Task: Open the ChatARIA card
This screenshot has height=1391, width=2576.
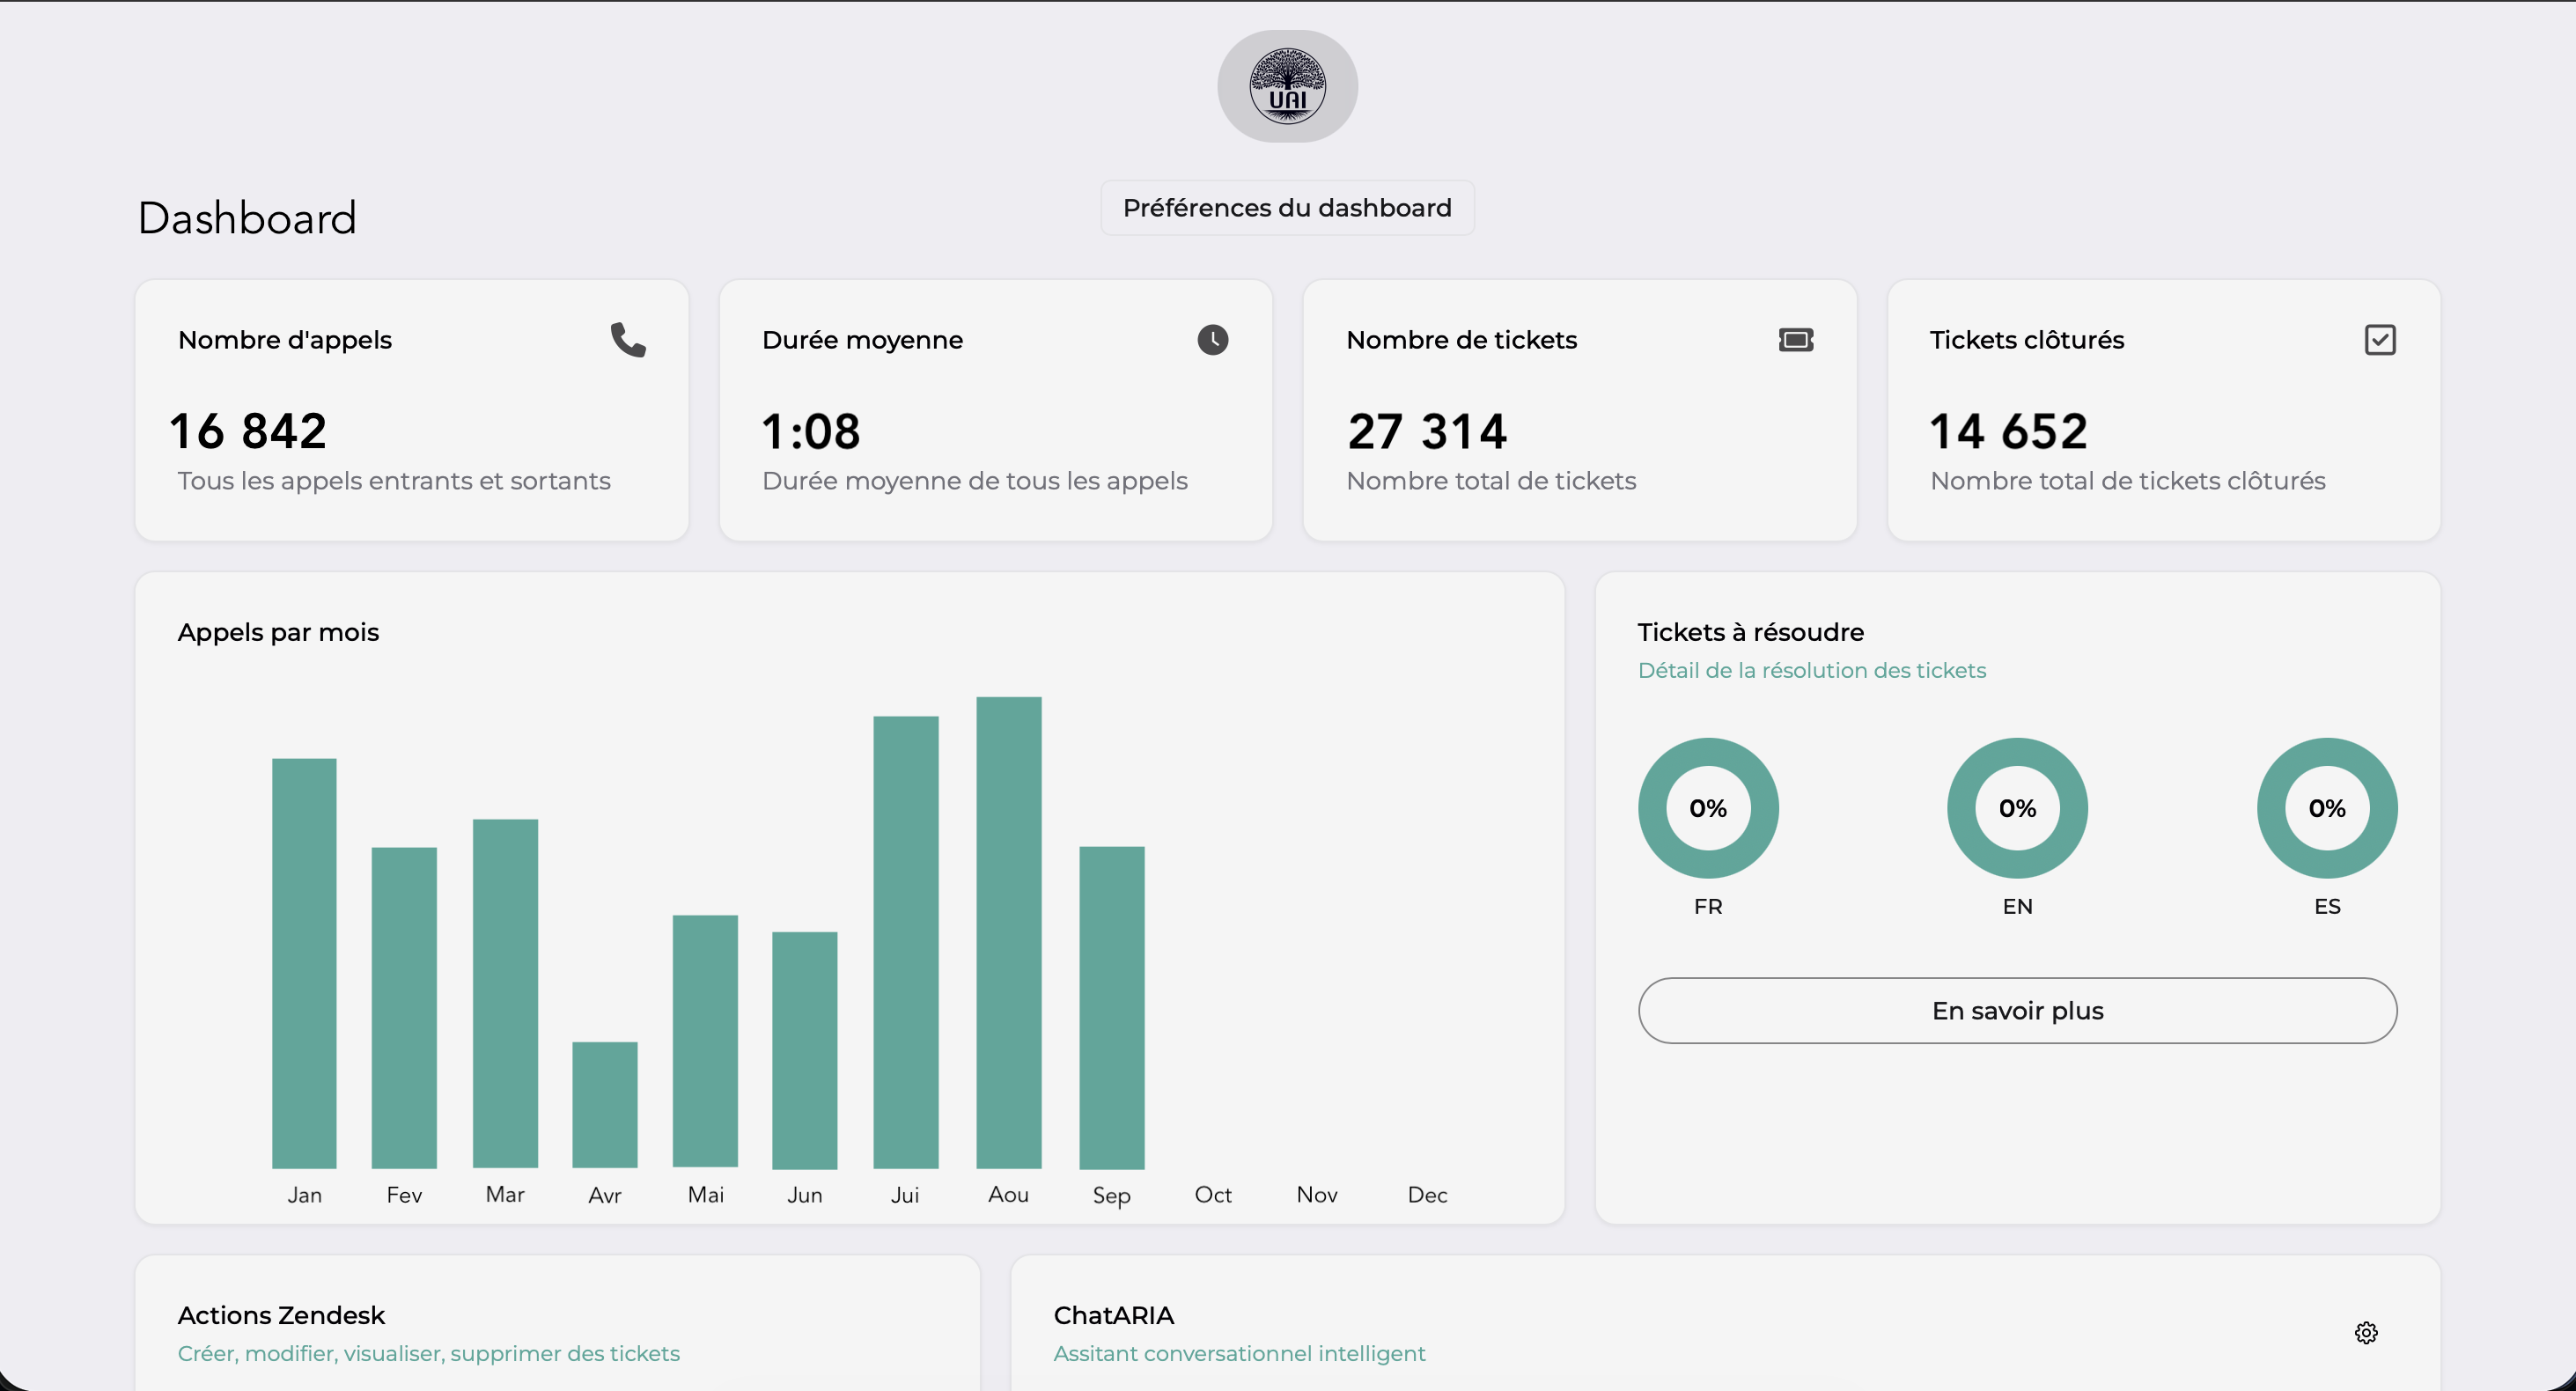Action: click(1114, 1315)
